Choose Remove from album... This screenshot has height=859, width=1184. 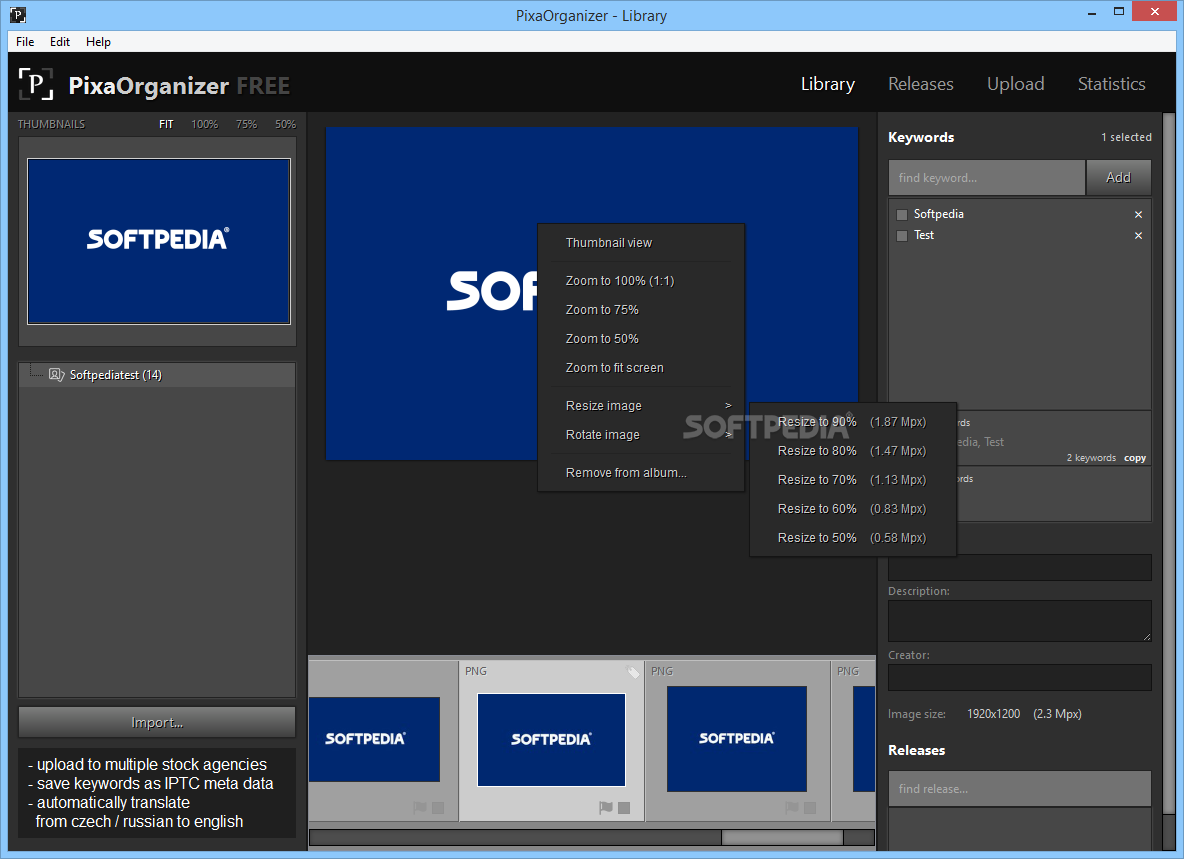coord(641,473)
